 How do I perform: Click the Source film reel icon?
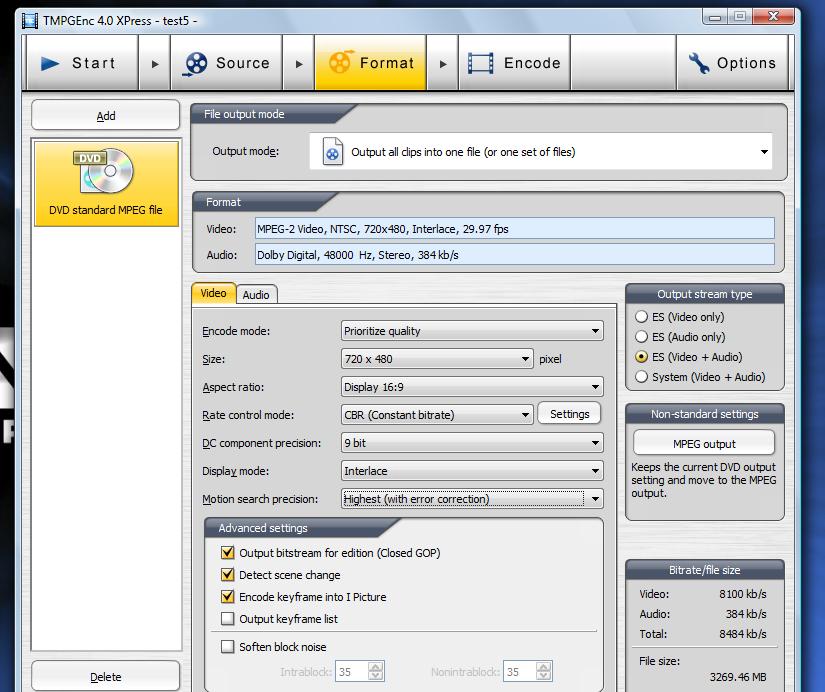point(195,64)
